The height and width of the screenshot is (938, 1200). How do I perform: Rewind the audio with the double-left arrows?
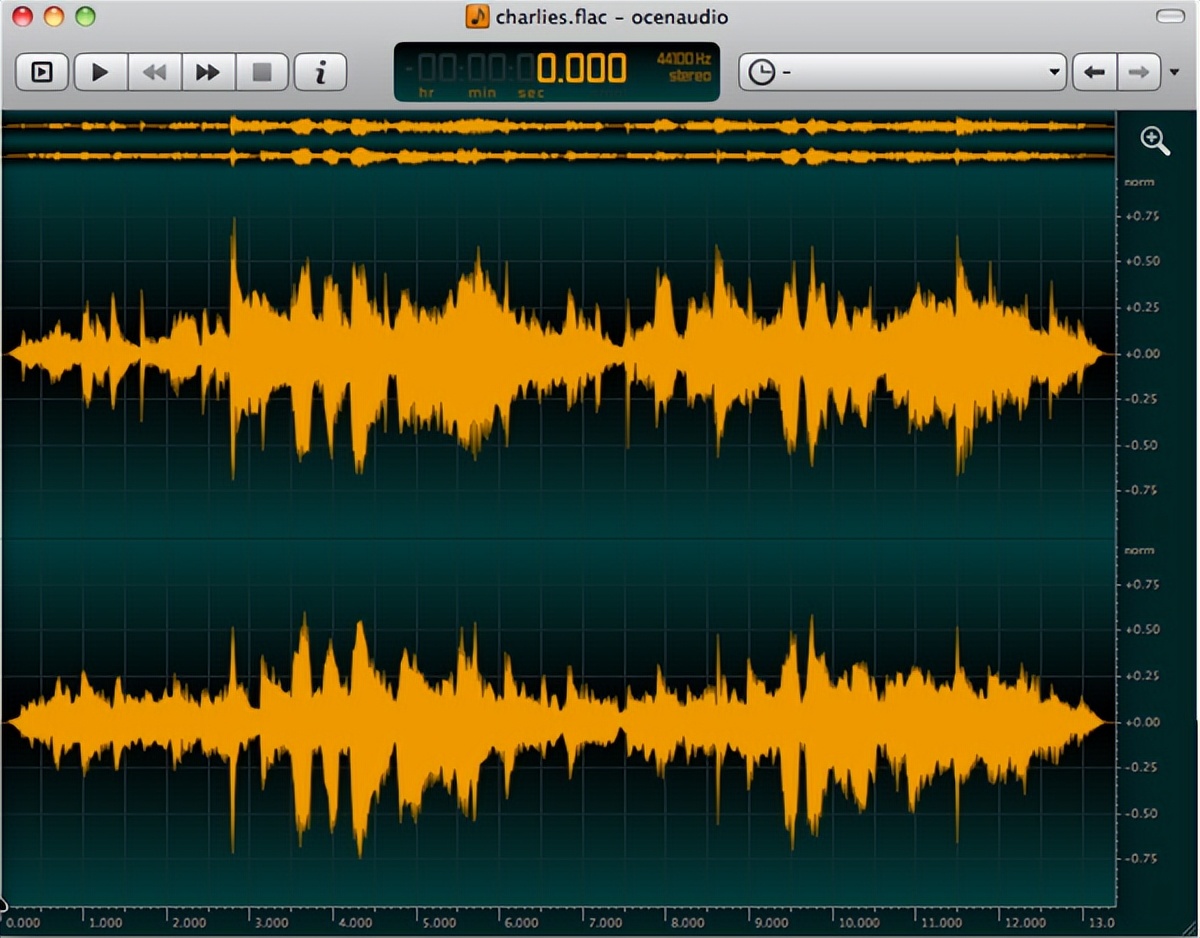[154, 73]
